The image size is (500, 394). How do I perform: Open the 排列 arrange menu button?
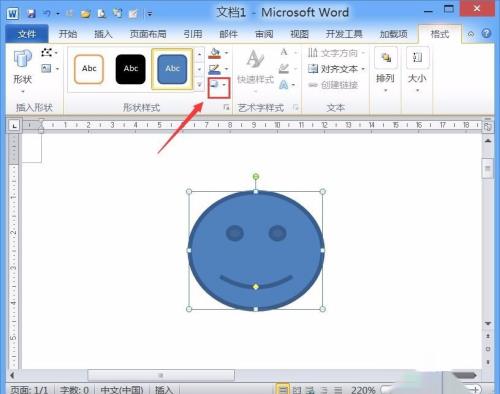386,71
